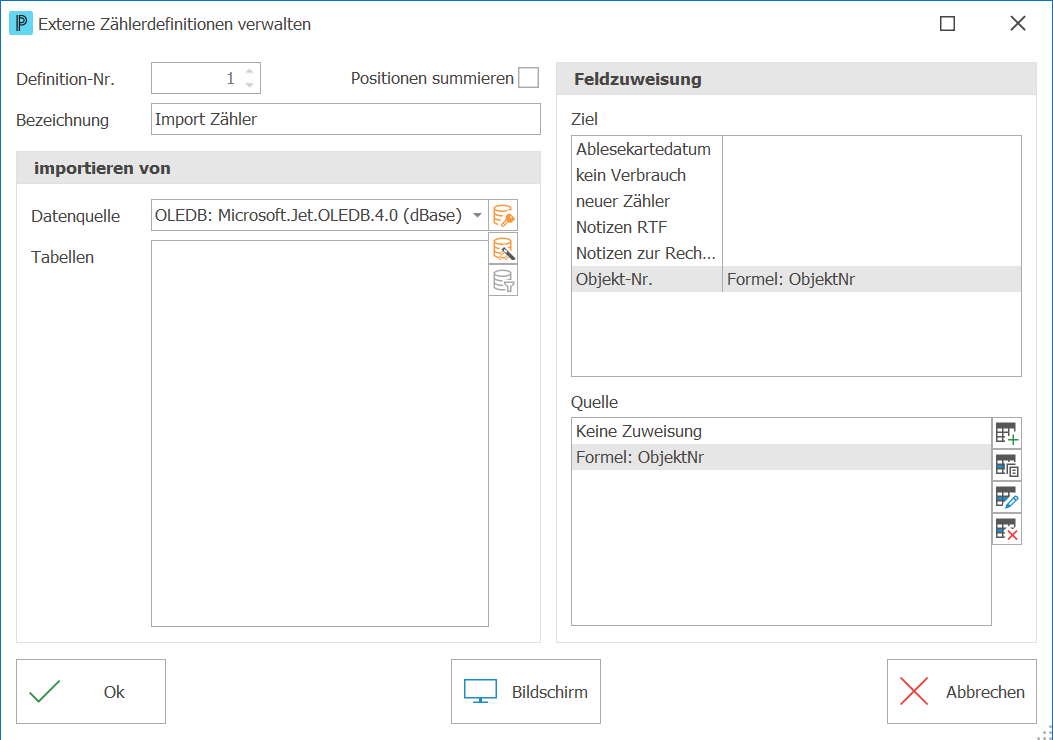Enable Positionen summieren checkbox
Screen dimensions: 1053x740
(529, 78)
